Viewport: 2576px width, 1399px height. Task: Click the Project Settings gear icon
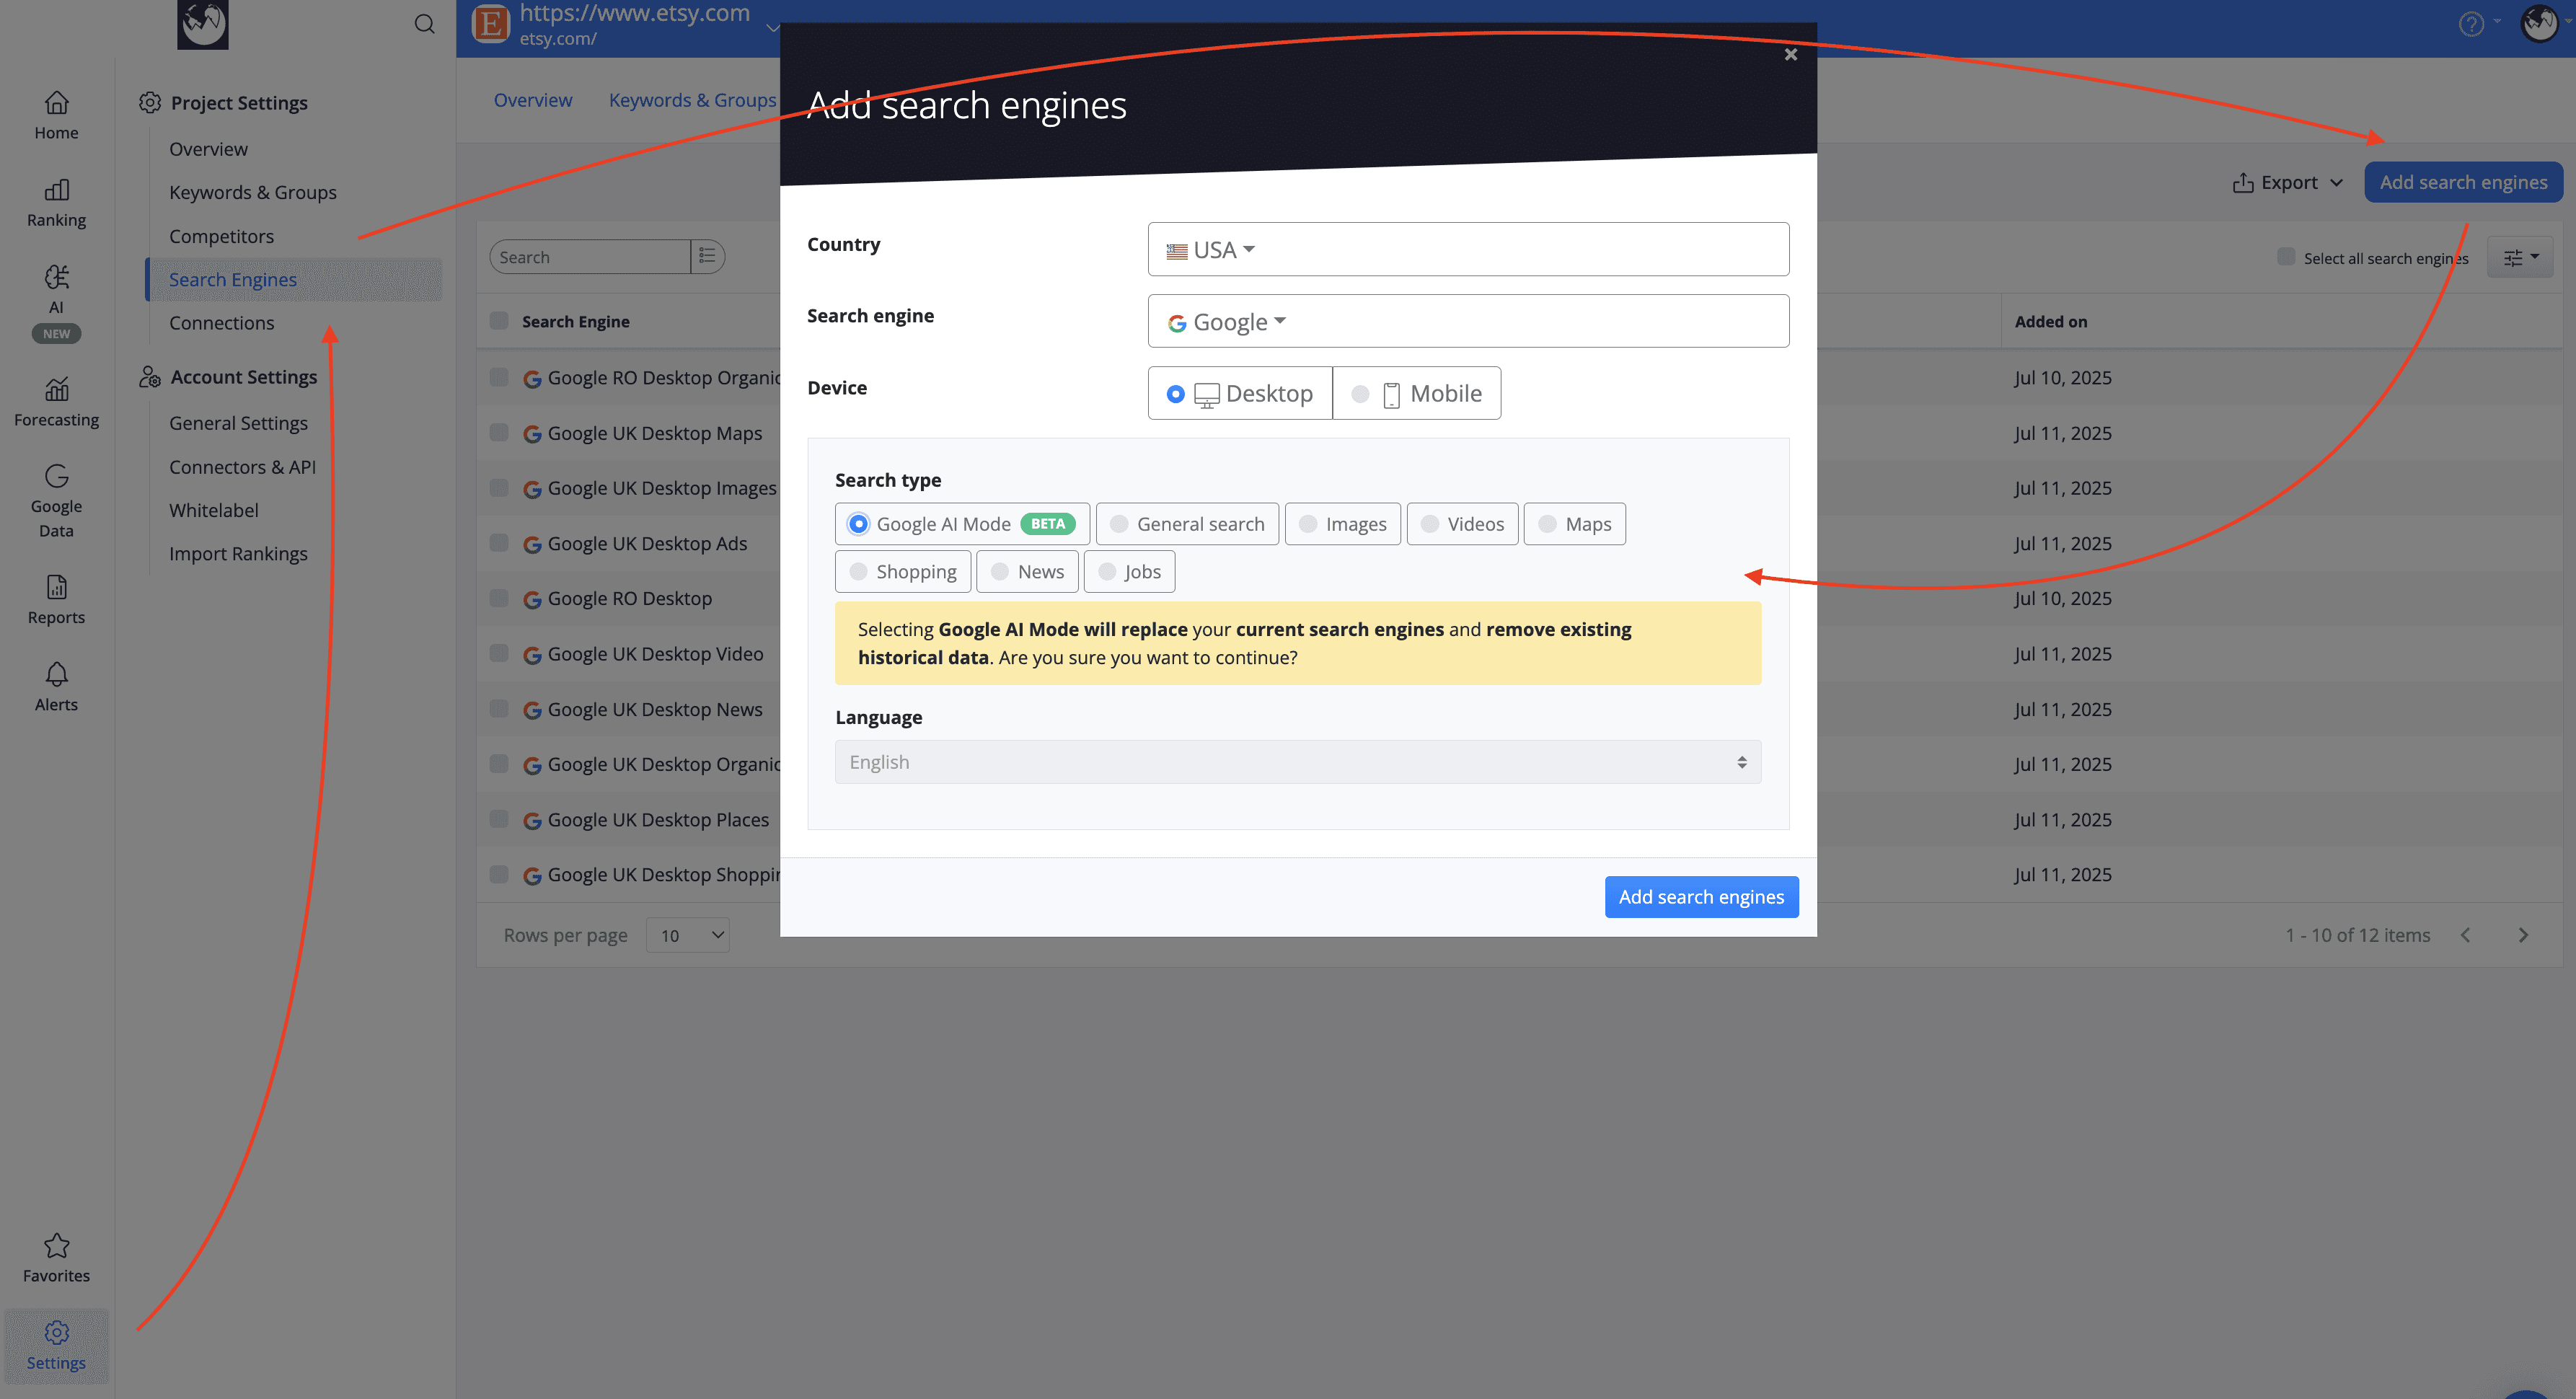[x=150, y=102]
